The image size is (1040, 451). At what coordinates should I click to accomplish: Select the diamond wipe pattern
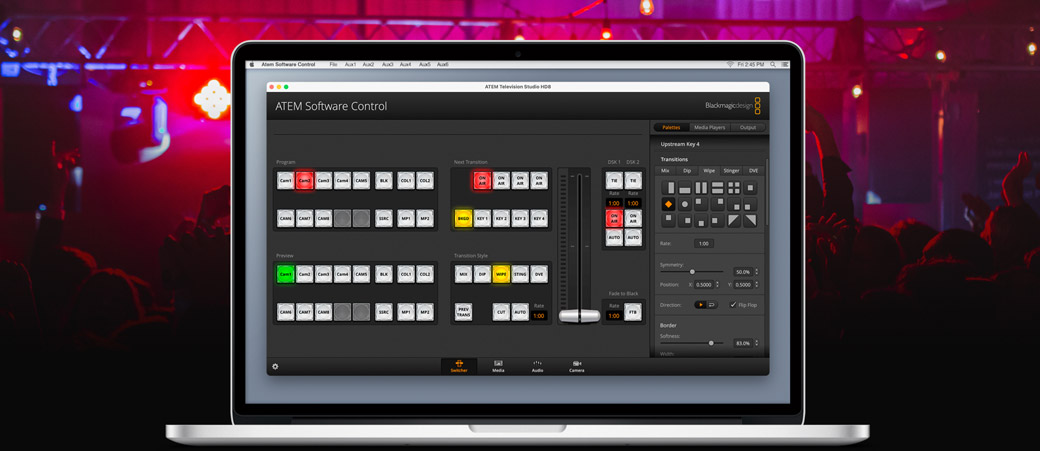668,204
